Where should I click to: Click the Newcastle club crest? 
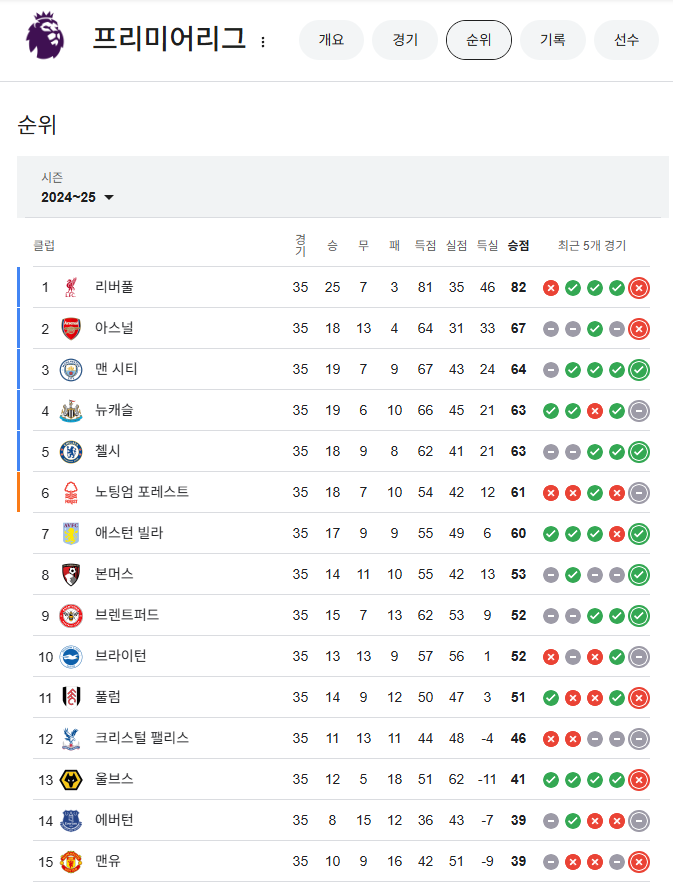point(71,411)
